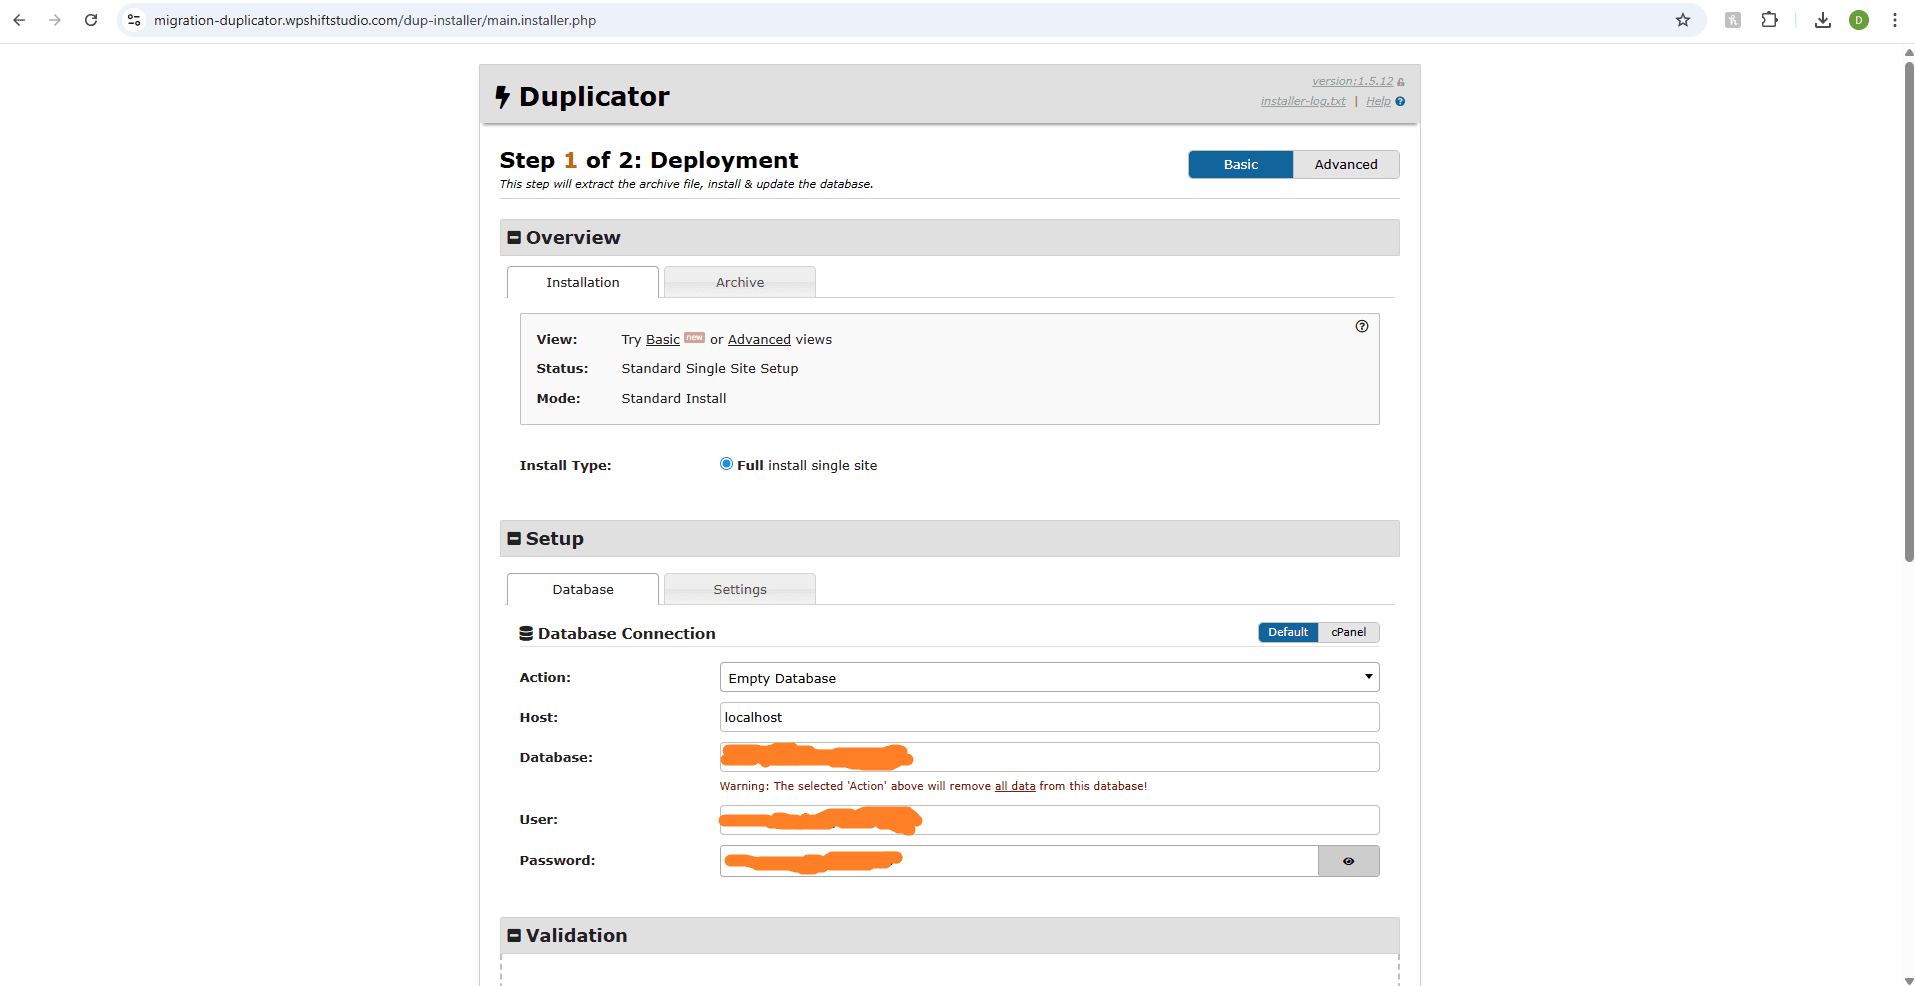Open the Action dropdown showing Empty Database
This screenshot has width=1915, height=986.
click(x=1049, y=677)
